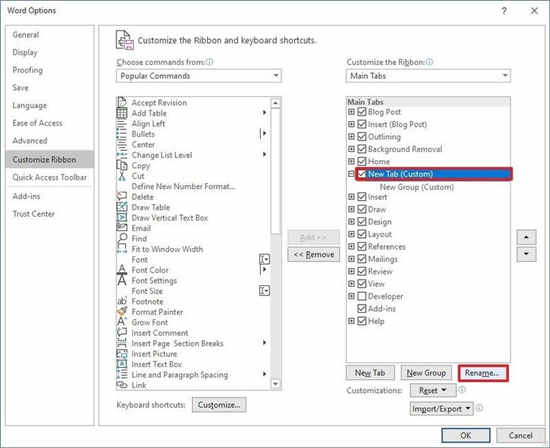Select the Email command icon
This screenshot has width=550, height=448.
(122, 228)
